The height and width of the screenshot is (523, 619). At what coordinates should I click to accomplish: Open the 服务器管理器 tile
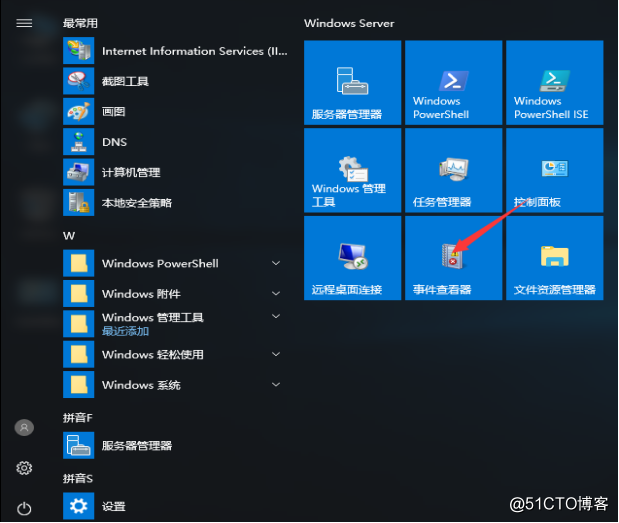[x=353, y=82]
